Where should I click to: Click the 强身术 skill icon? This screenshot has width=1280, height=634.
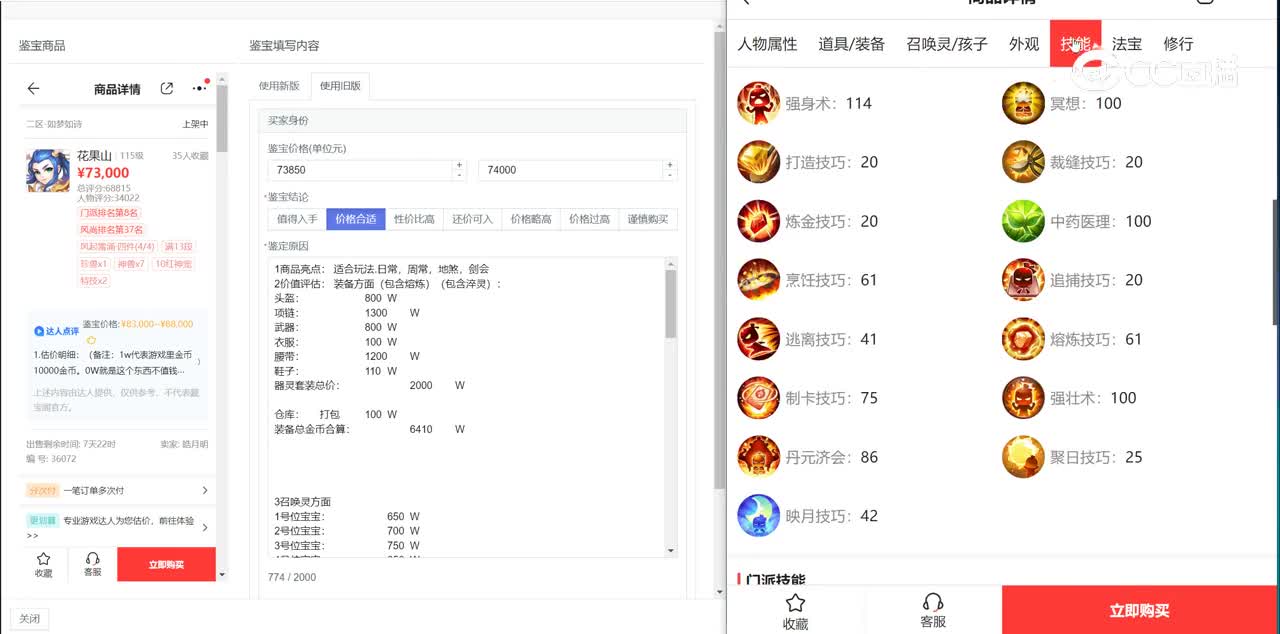pos(759,103)
